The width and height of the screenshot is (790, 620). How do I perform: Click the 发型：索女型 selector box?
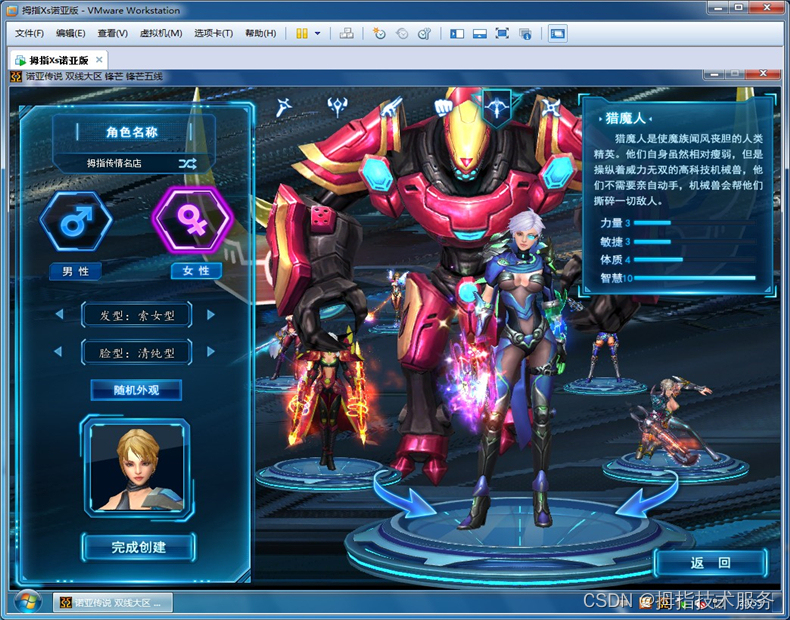[137, 315]
